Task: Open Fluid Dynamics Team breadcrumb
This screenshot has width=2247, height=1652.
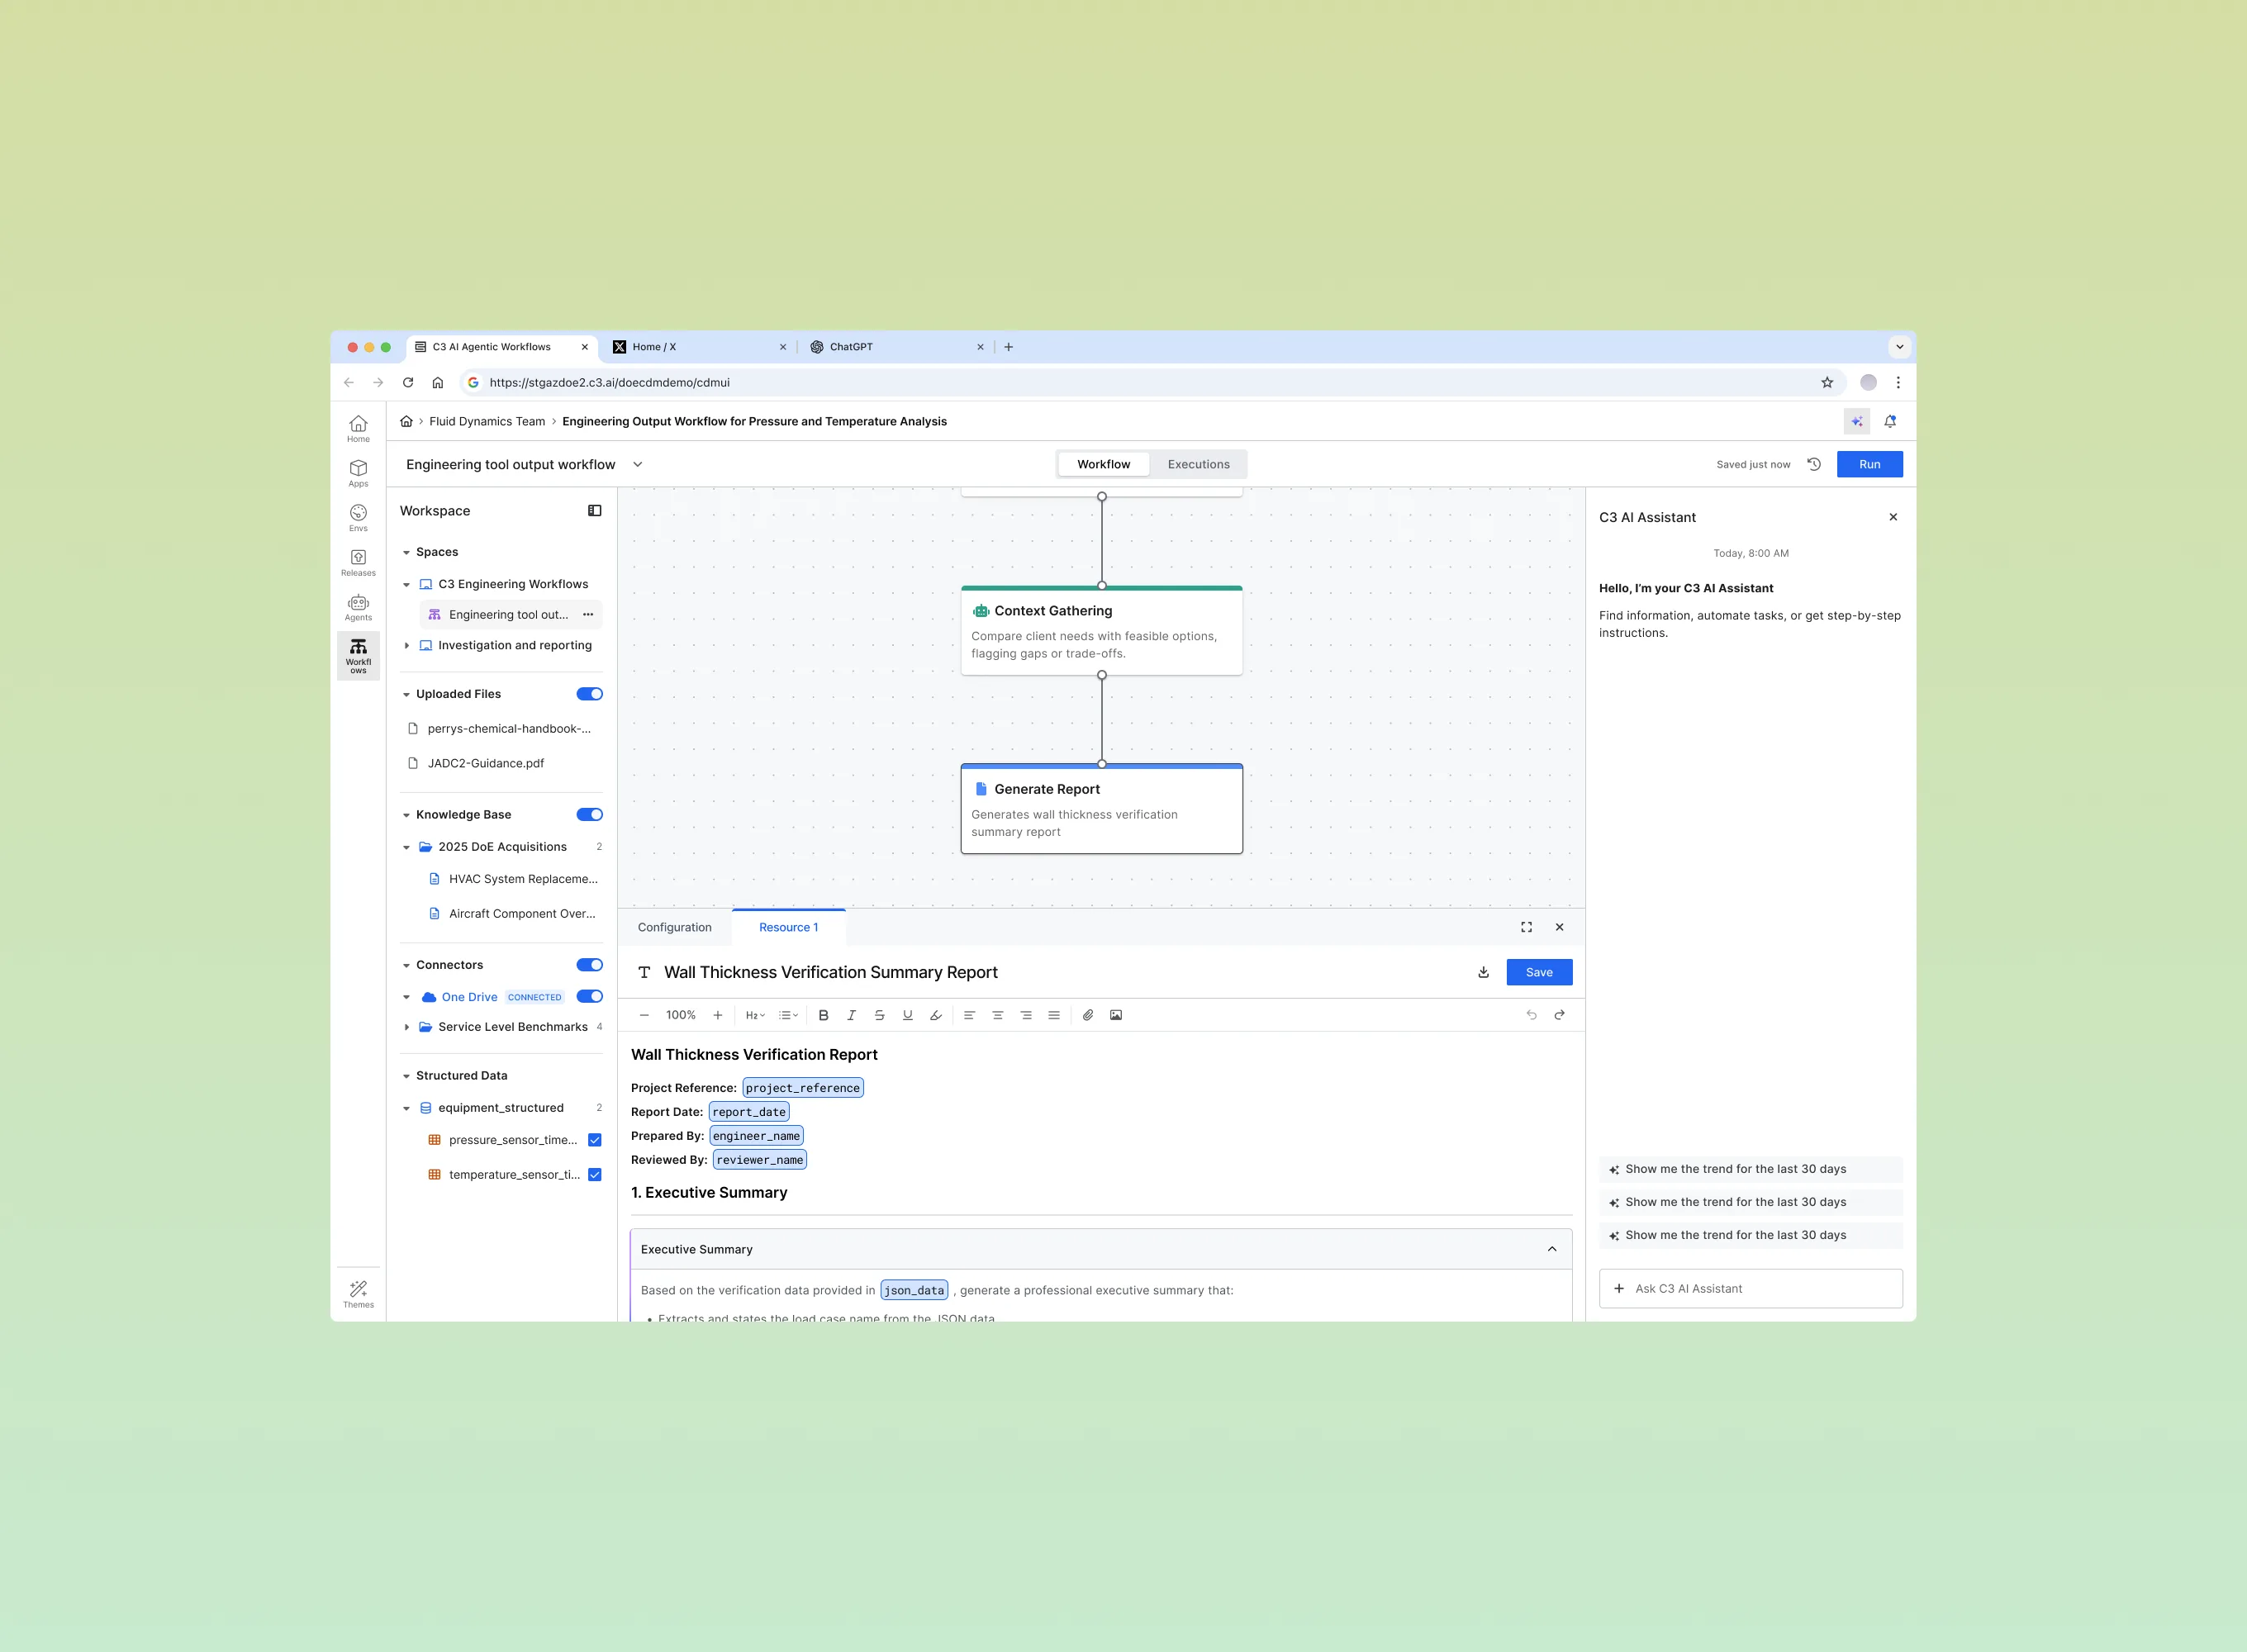Action: pos(487,421)
